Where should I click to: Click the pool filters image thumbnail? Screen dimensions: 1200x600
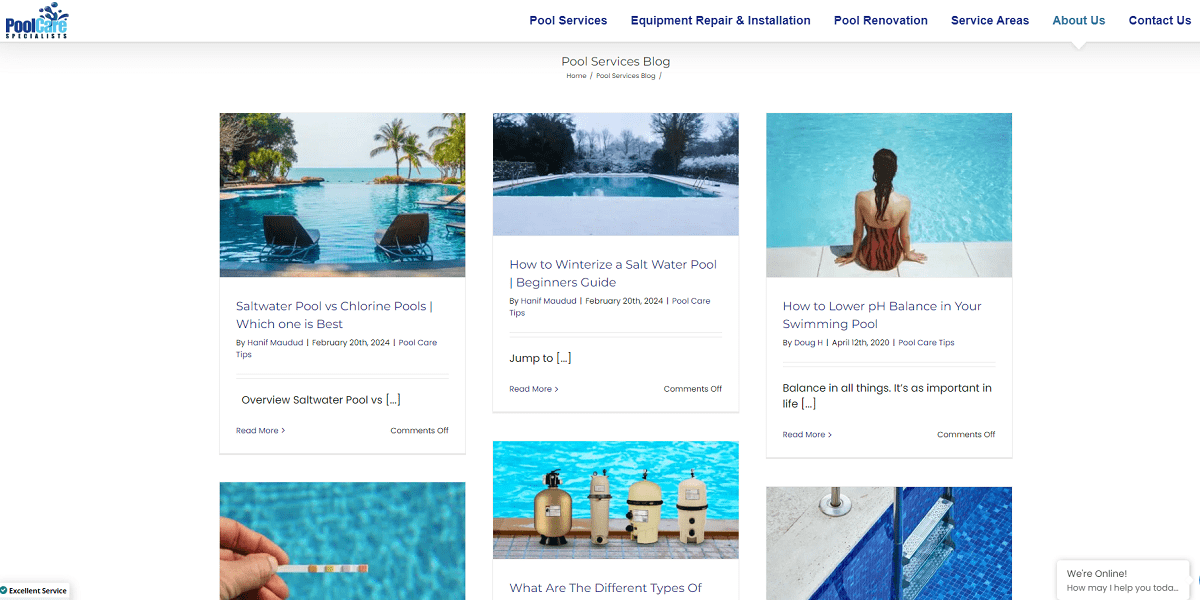(616, 500)
